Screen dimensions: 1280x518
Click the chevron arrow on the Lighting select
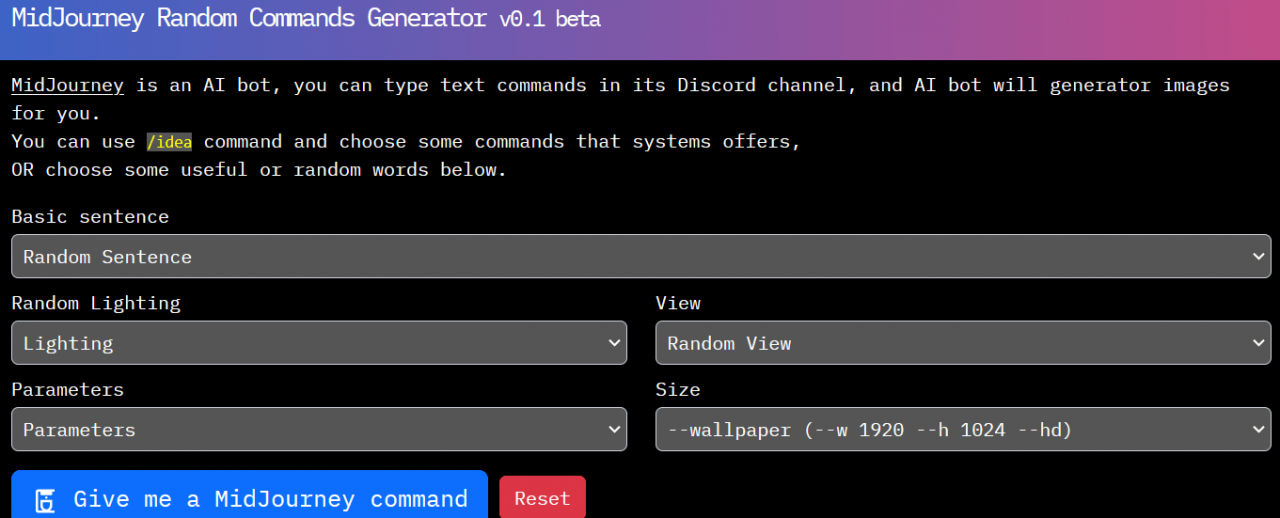[614, 343]
